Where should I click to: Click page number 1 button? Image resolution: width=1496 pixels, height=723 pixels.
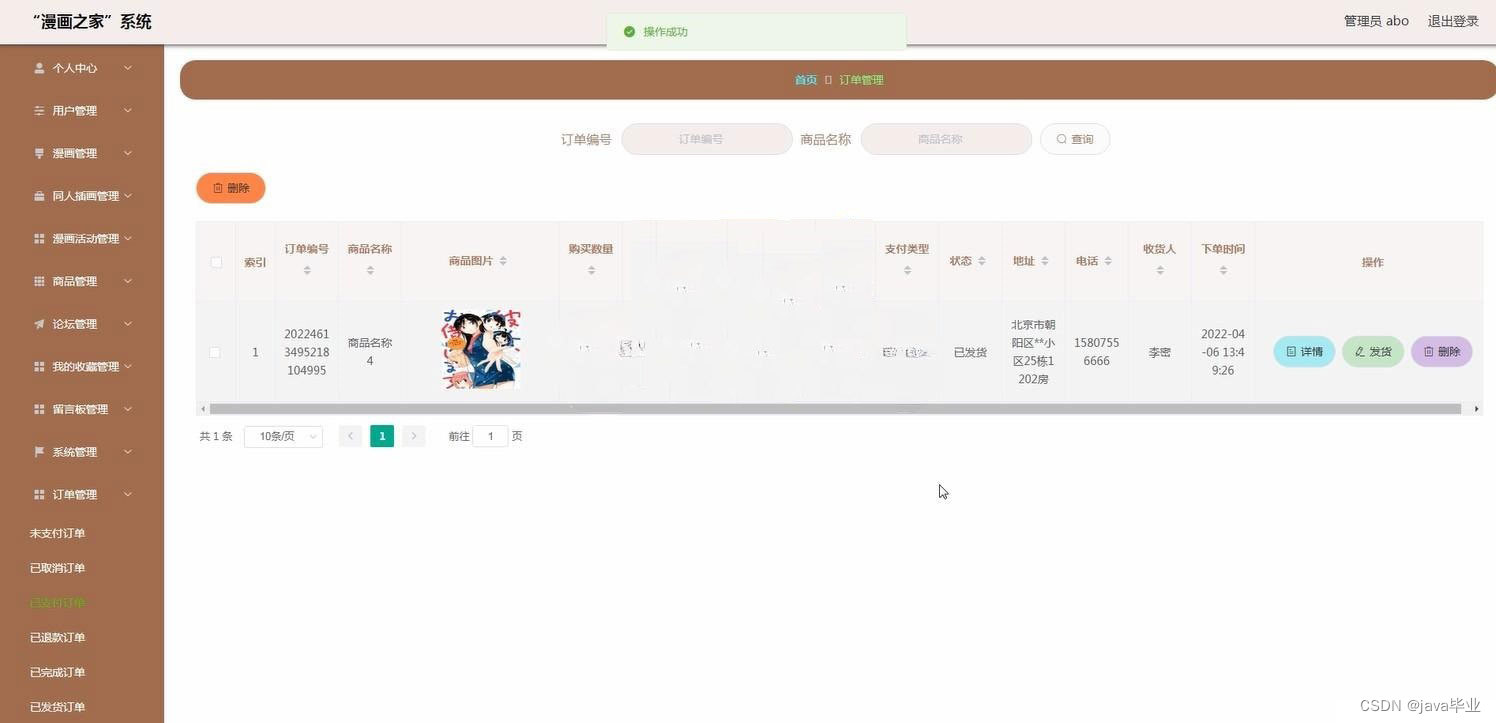tap(382, 436)
